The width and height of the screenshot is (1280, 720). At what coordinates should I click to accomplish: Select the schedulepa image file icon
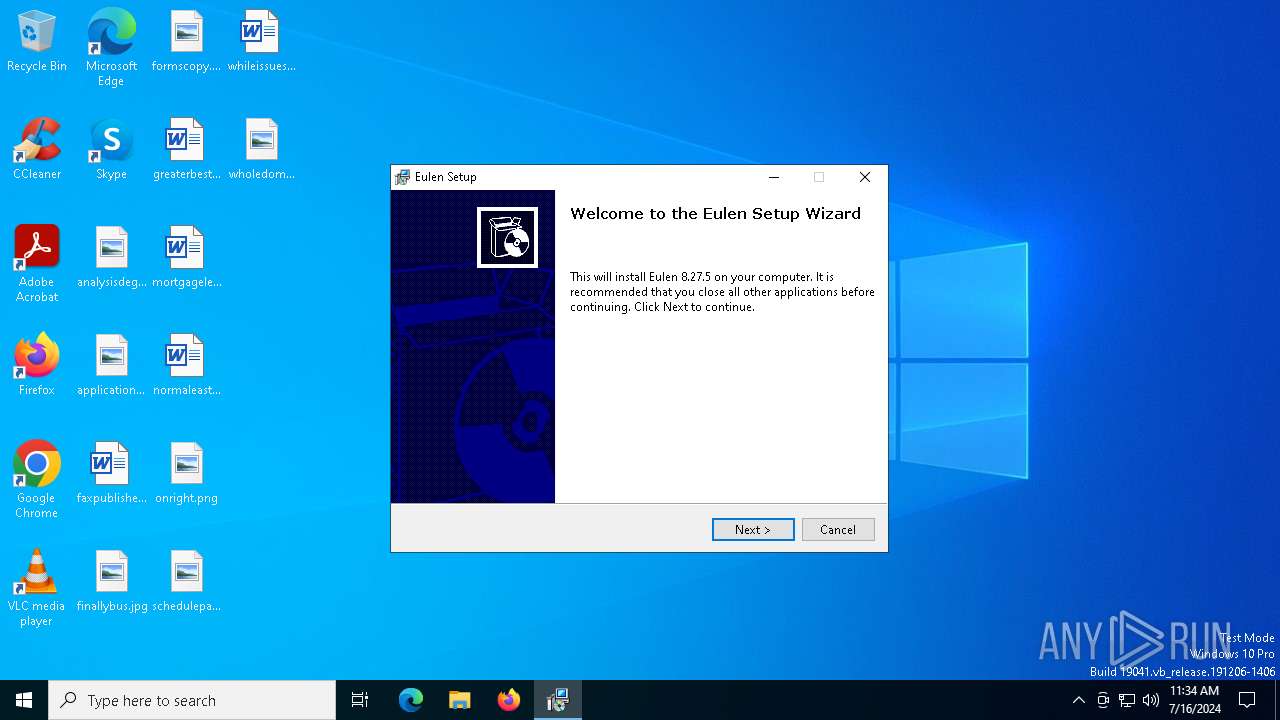coord(186,582)
